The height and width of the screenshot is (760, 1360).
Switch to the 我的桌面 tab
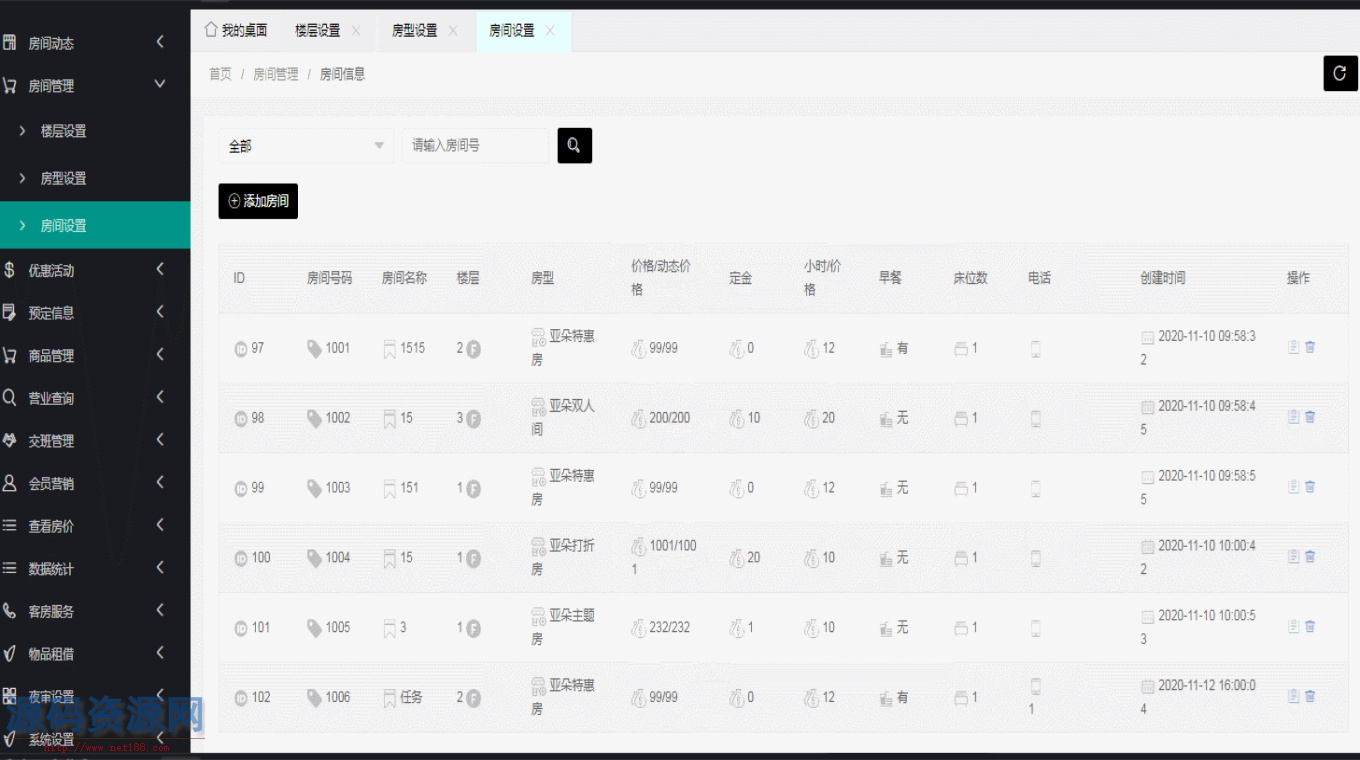click(236, 31)
